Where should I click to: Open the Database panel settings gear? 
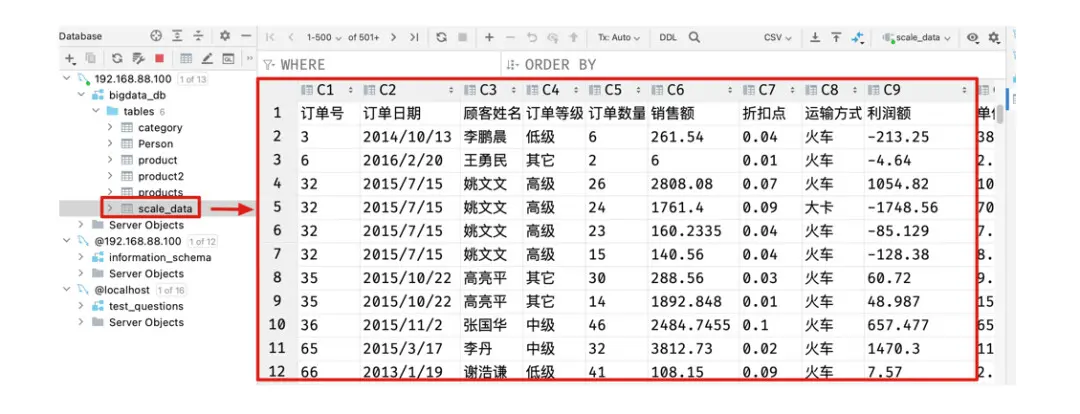coord(225,36)
